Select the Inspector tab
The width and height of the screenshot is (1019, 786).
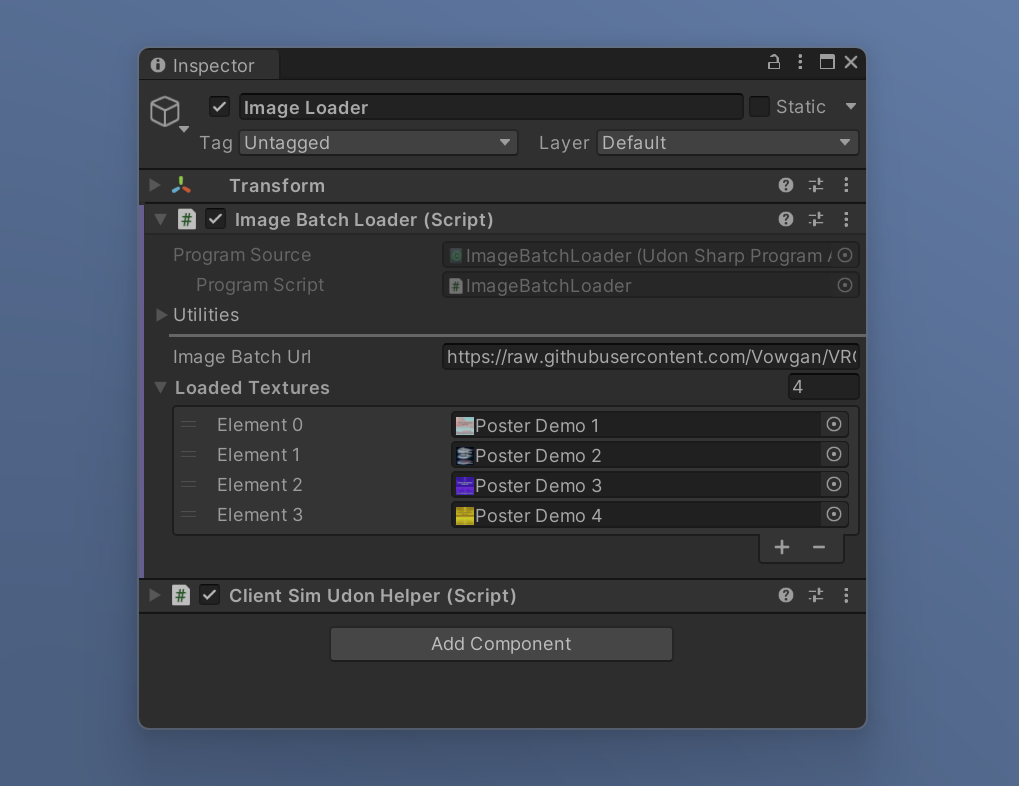tap(204, 66)
